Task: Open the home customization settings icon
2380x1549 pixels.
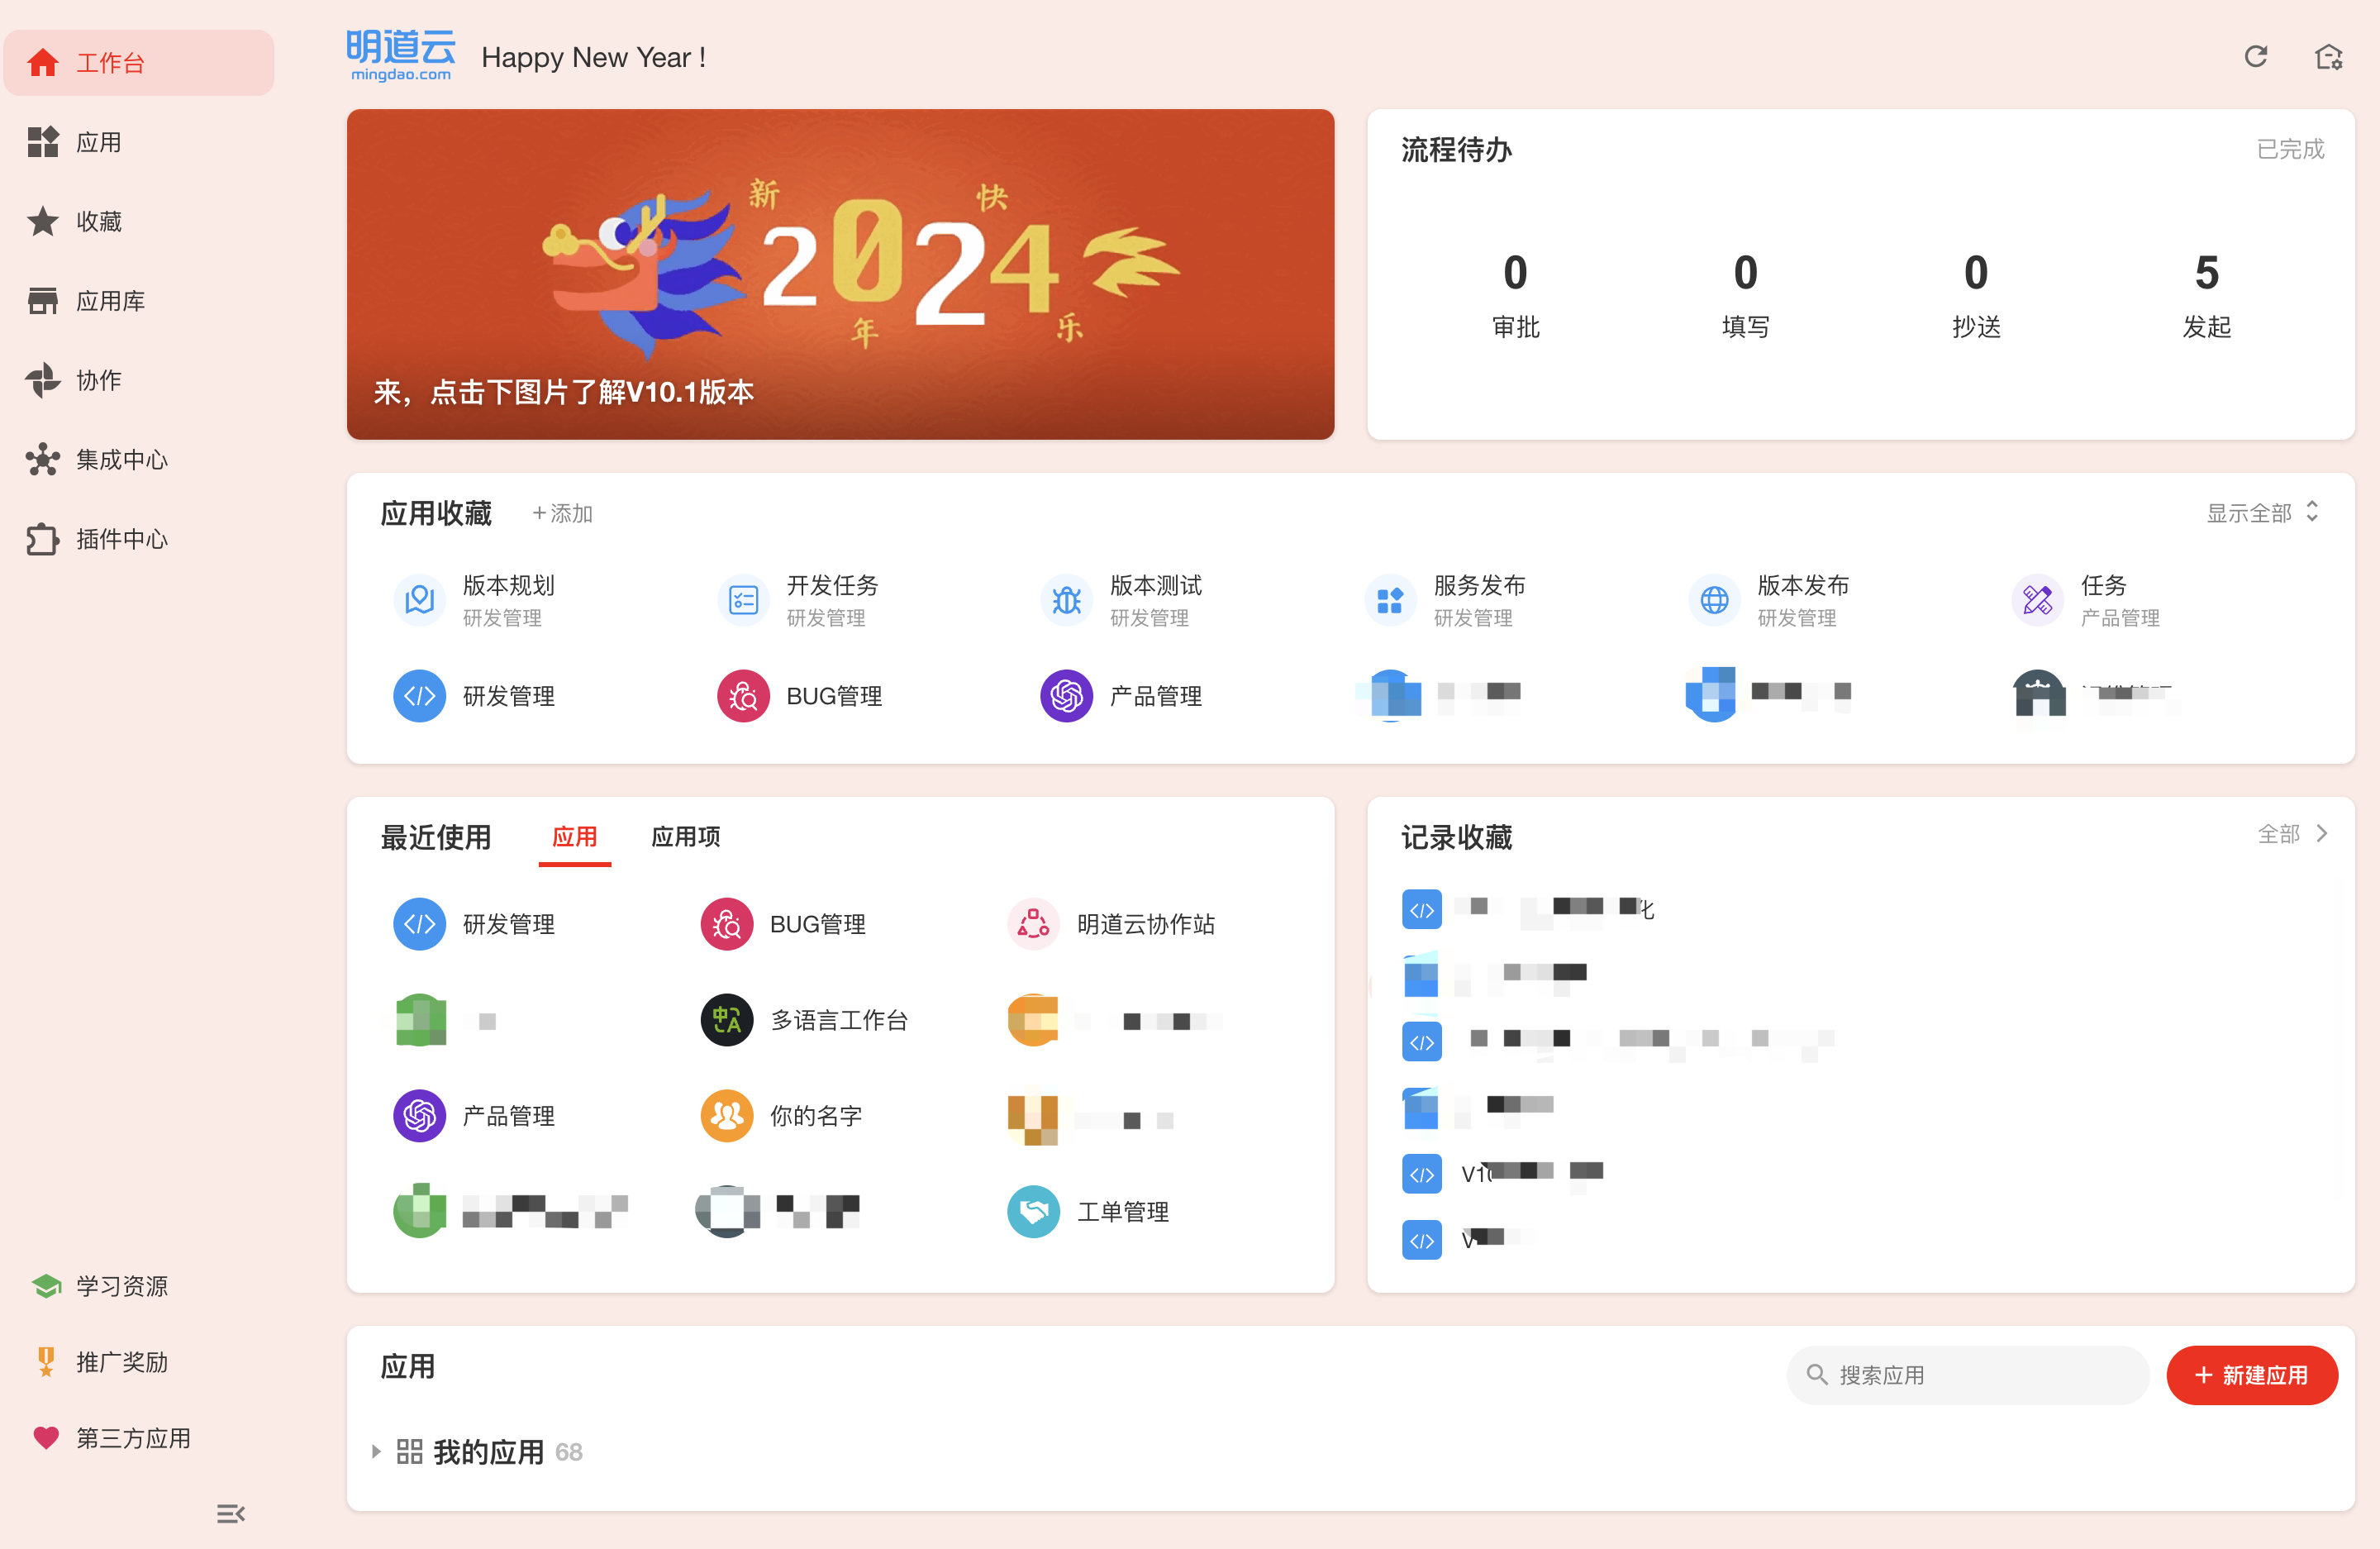Action: tap(2328, 57)
